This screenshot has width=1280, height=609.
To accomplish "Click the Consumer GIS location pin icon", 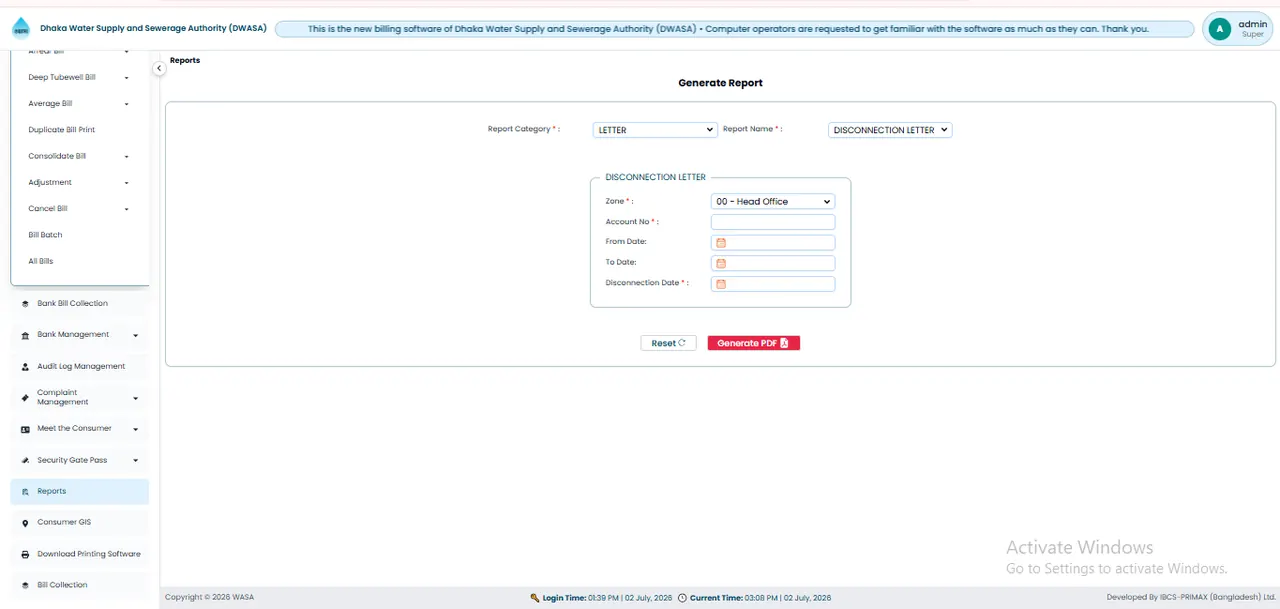I will (x=25, y=523).
